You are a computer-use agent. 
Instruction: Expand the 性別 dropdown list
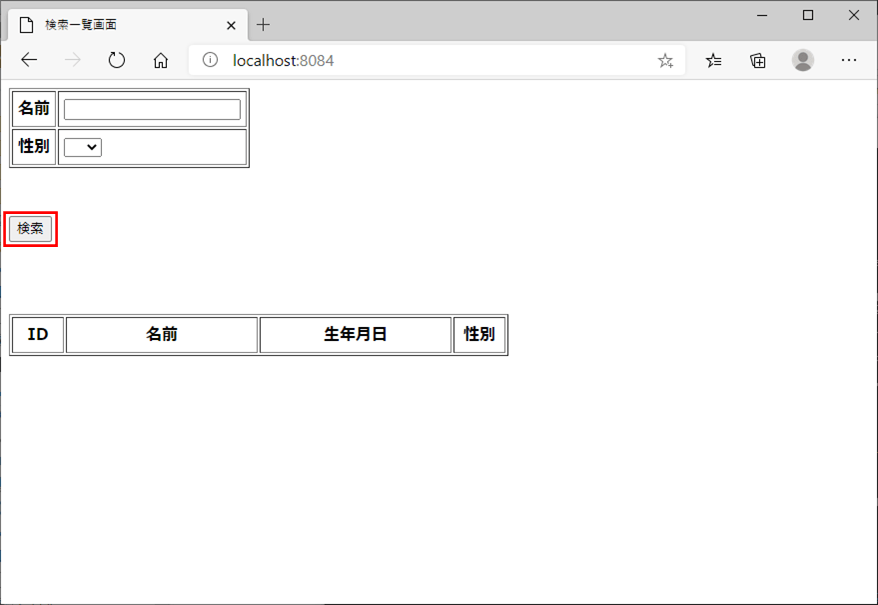pos(83,147)
